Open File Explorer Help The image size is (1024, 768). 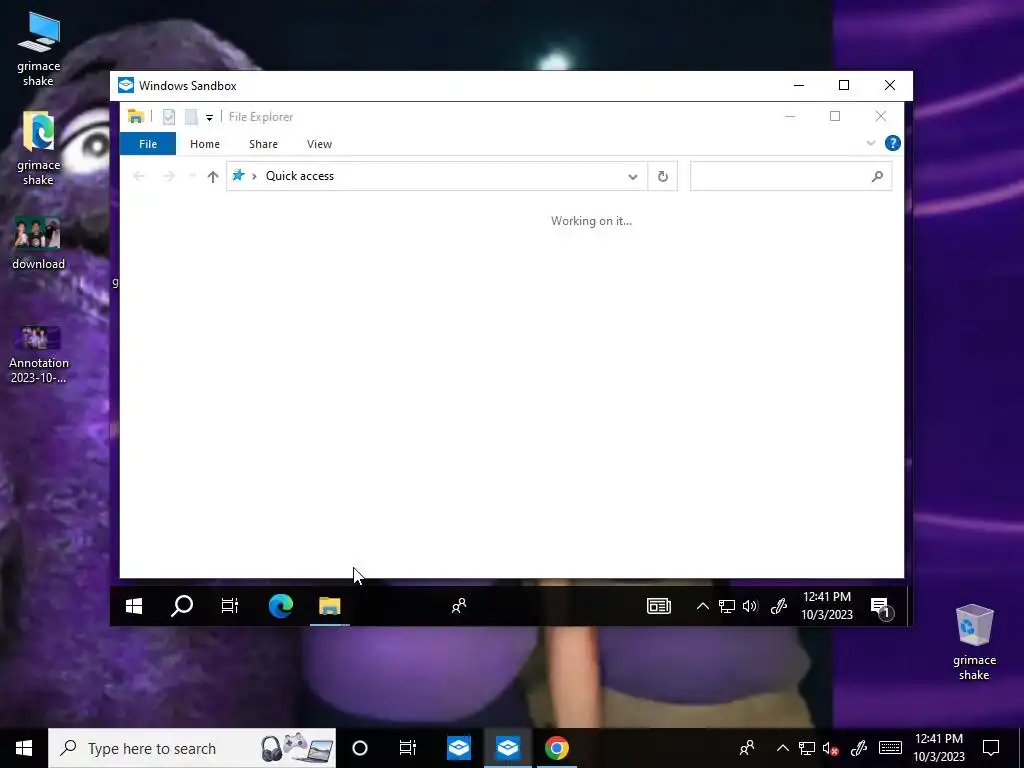click(892, 143)
